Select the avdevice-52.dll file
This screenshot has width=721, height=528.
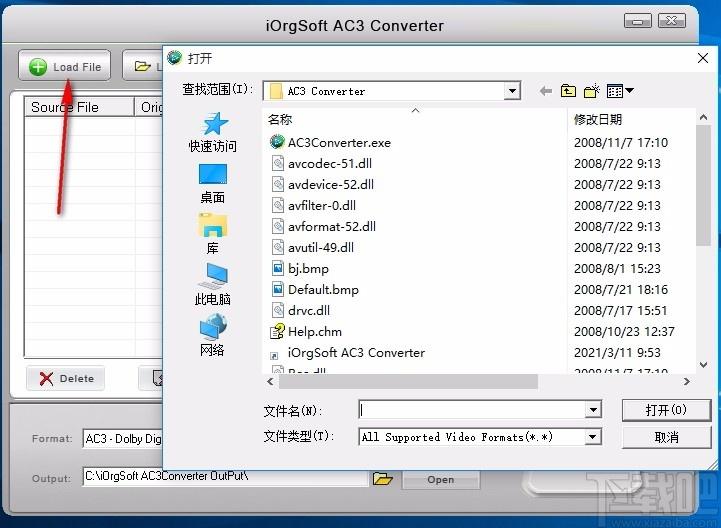(x=331, y=185)
